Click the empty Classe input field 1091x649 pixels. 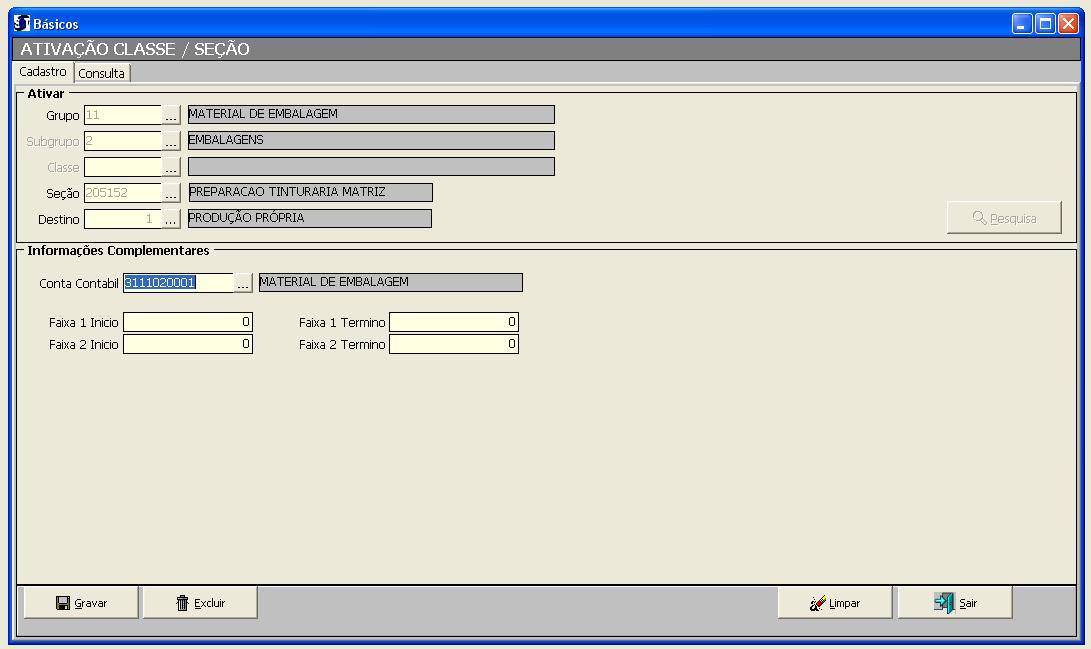[x=122, y=167]
